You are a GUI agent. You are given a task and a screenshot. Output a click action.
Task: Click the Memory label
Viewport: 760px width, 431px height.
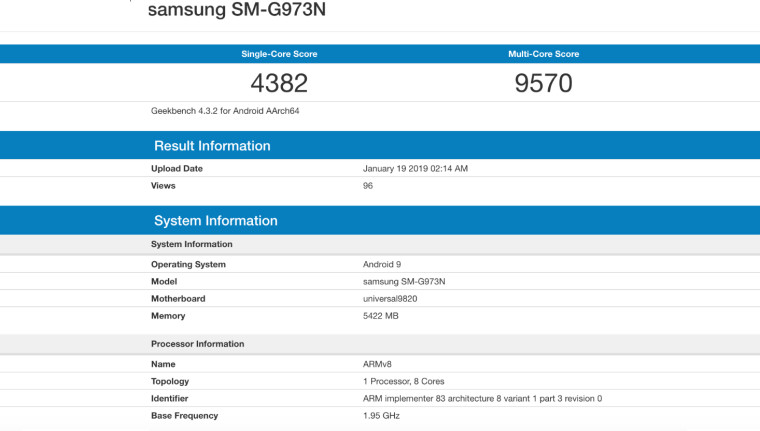[x=168, y=316]
